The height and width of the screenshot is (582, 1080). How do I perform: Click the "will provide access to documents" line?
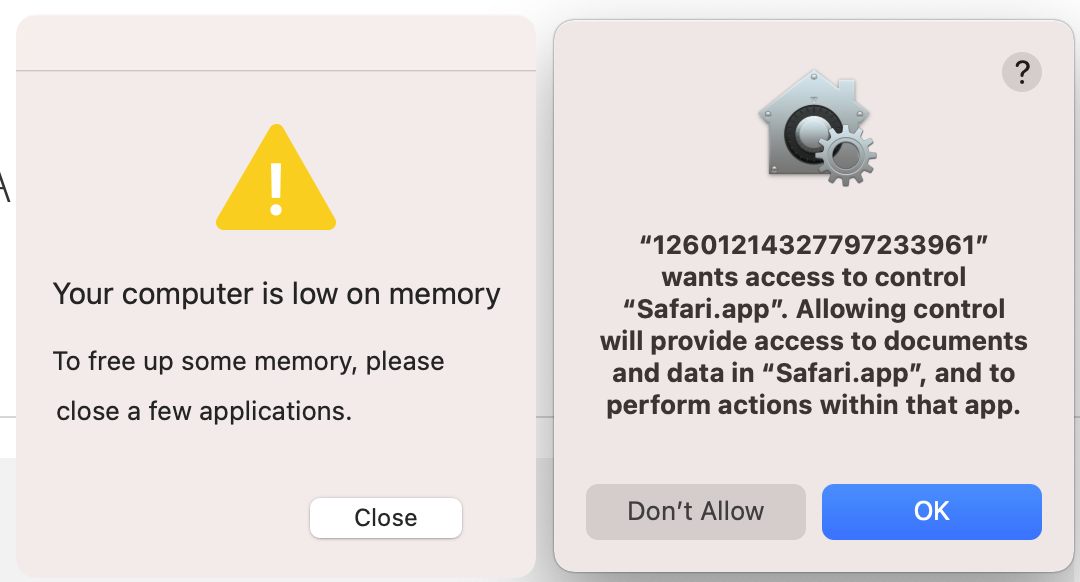tap(813, 341)
